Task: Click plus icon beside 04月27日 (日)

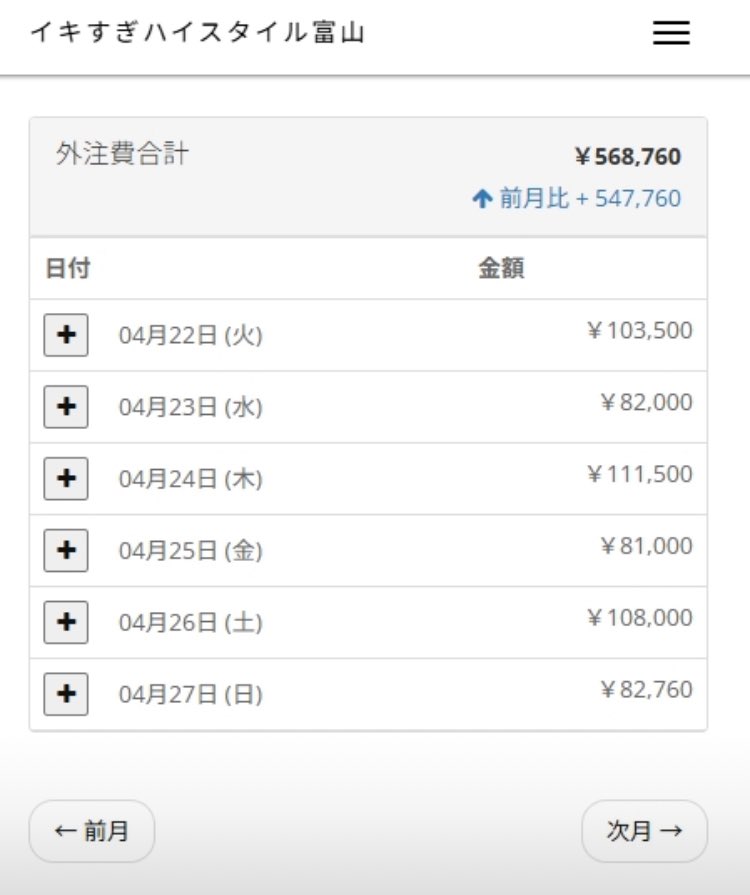Action: pos(66,694)
